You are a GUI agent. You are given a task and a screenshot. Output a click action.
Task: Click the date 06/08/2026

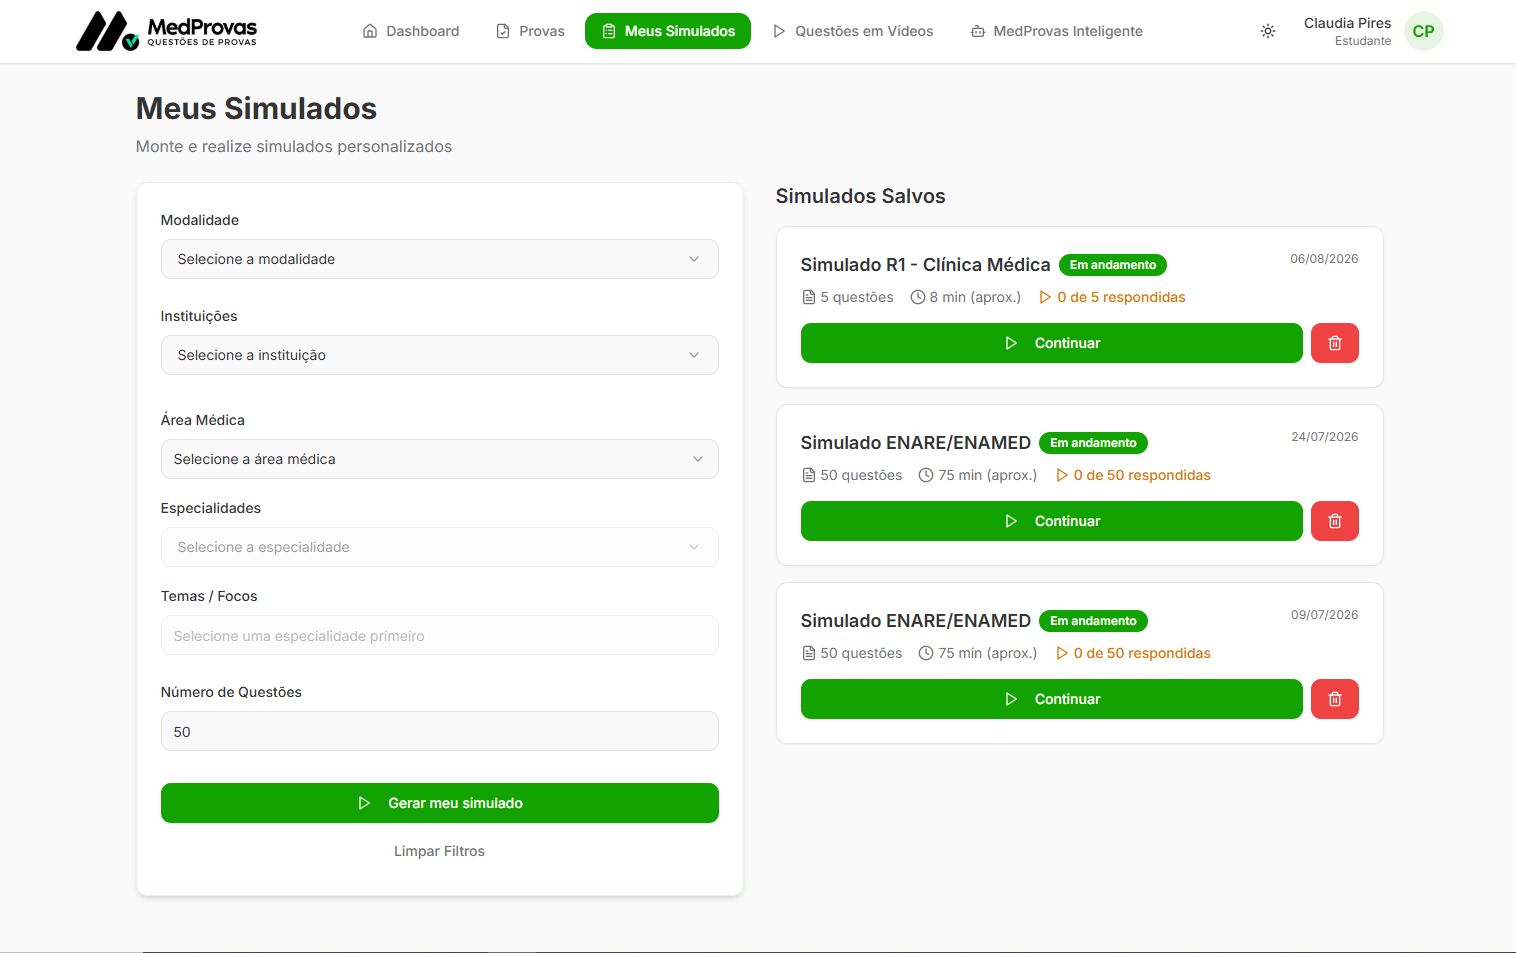[x=1324, y=259]
